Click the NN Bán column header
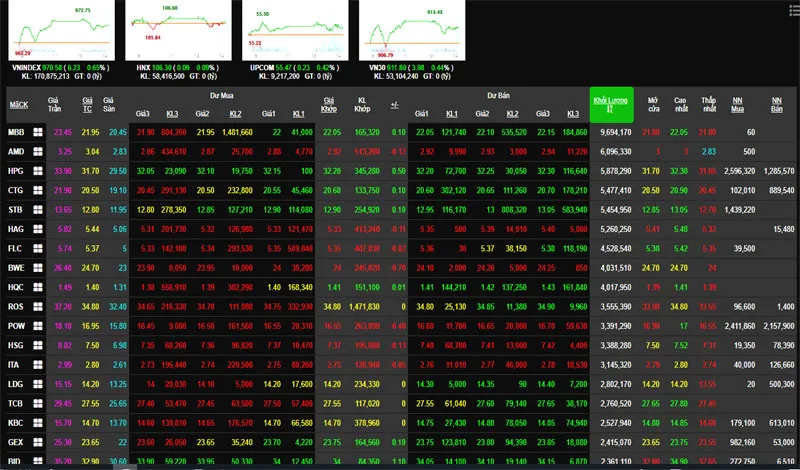800x470 pixels. 777,105
